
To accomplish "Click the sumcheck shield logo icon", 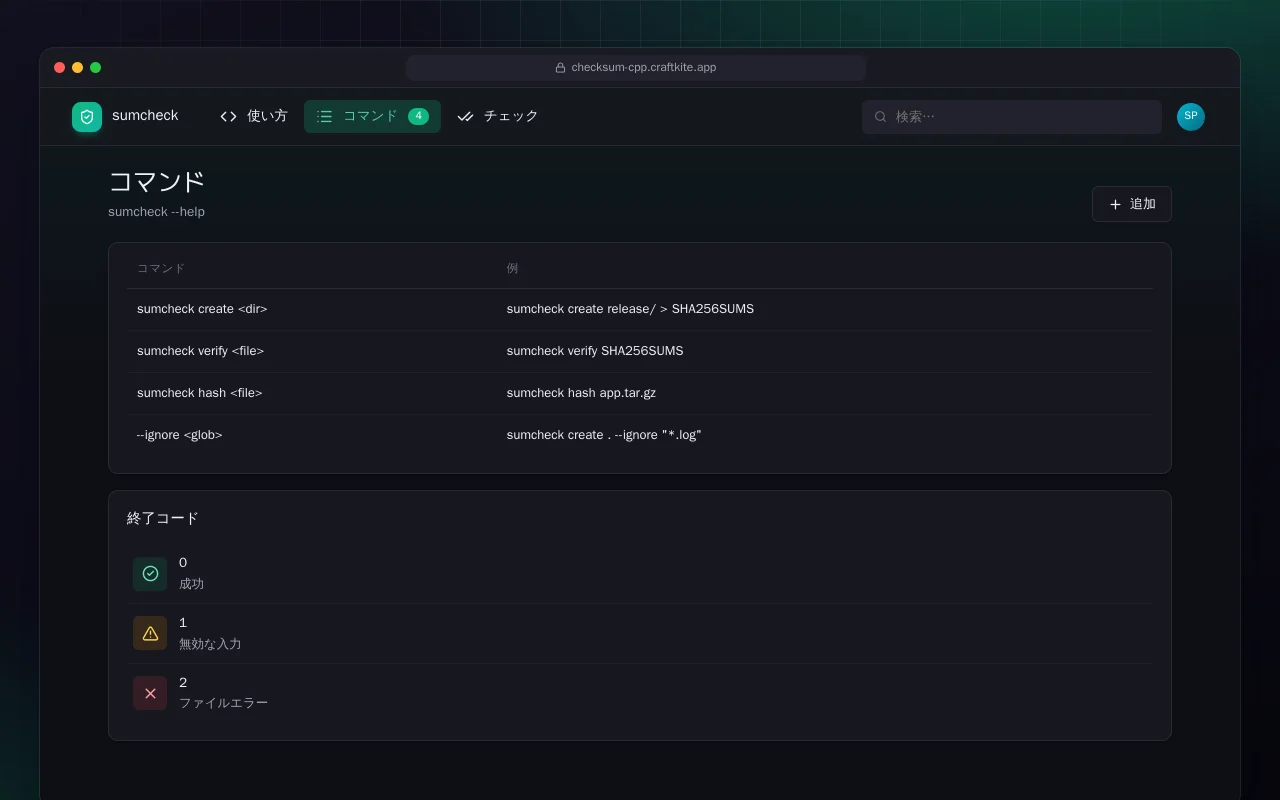I will 87,117.
